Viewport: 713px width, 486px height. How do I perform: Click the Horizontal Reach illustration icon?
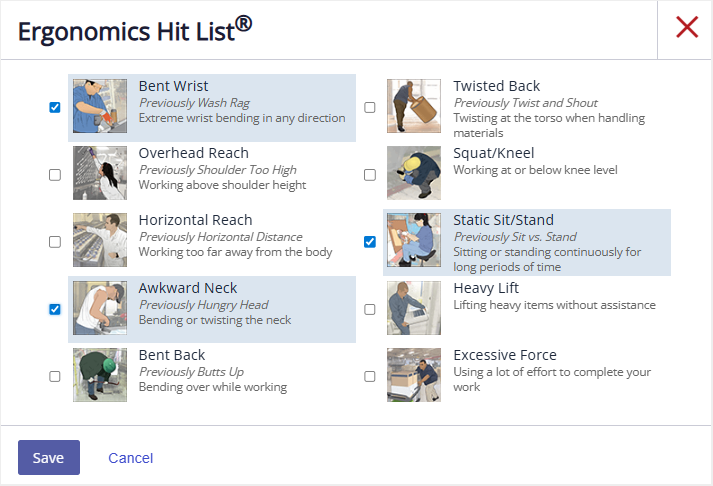(100, 241)
